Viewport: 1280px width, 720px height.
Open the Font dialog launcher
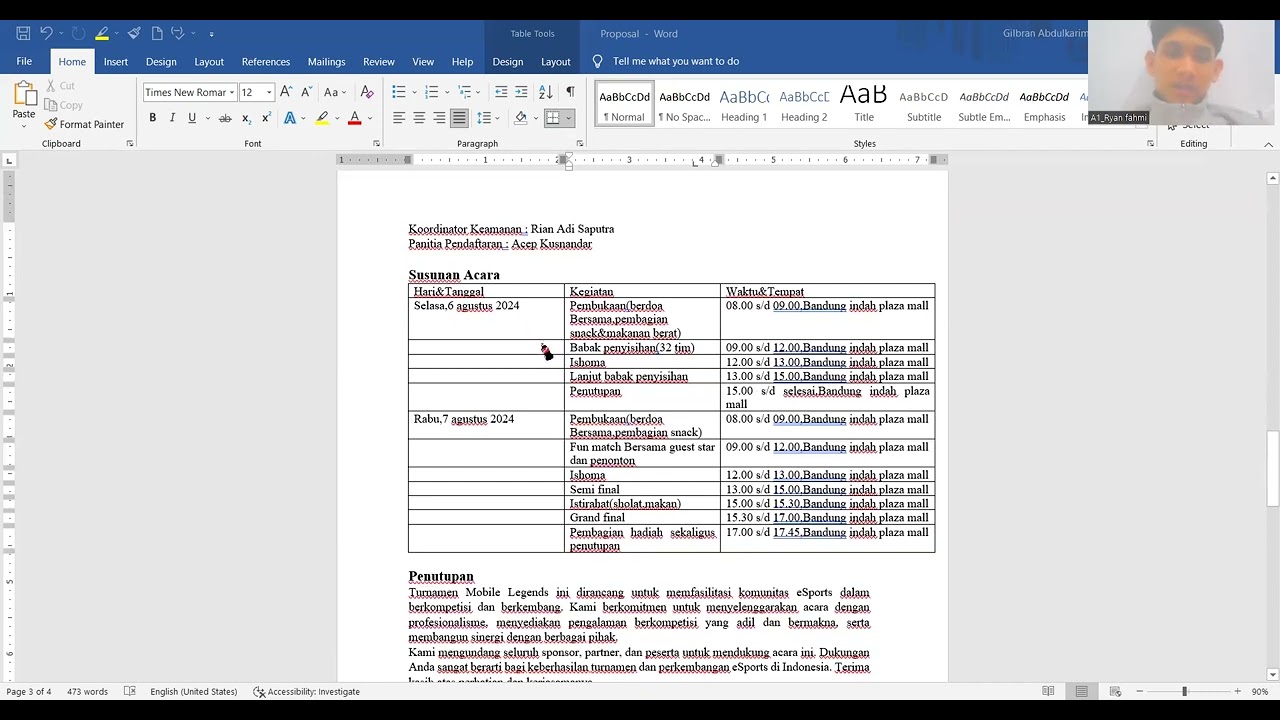[x=376, y=144]
